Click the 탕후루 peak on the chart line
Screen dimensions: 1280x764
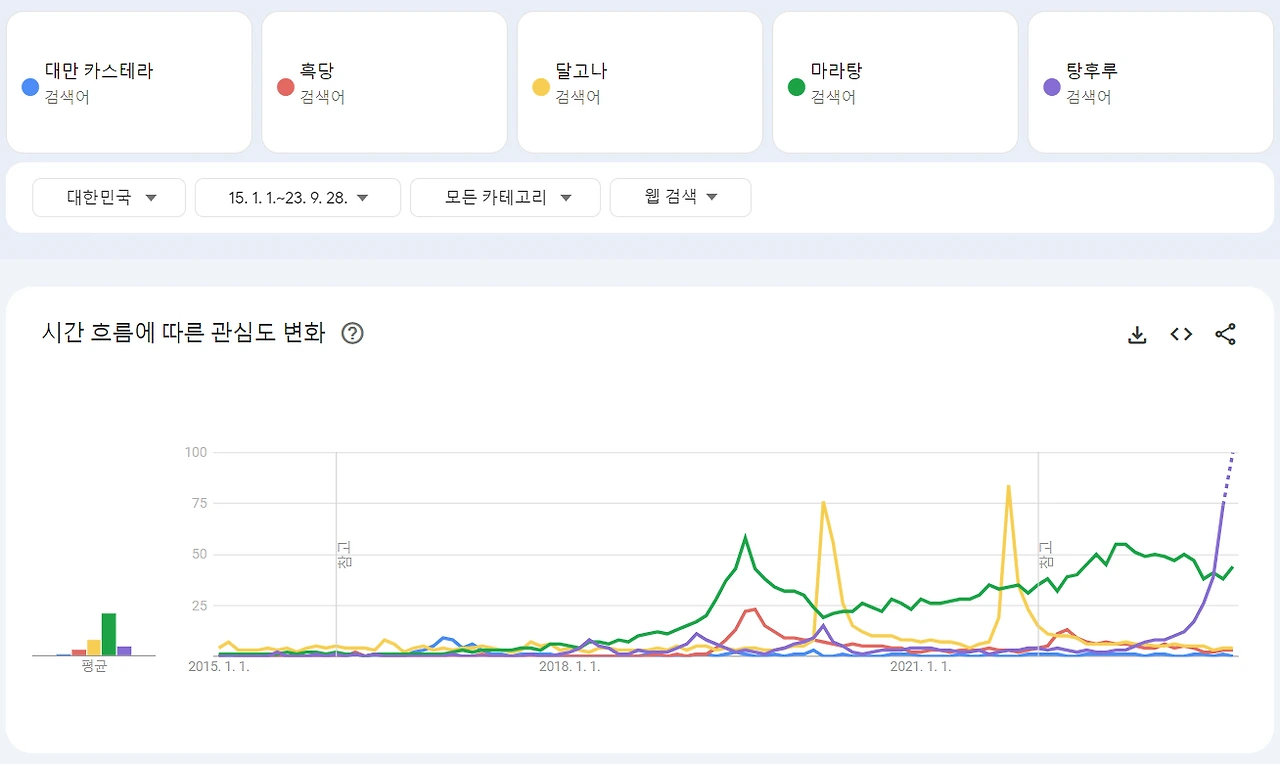[1232, 455]
